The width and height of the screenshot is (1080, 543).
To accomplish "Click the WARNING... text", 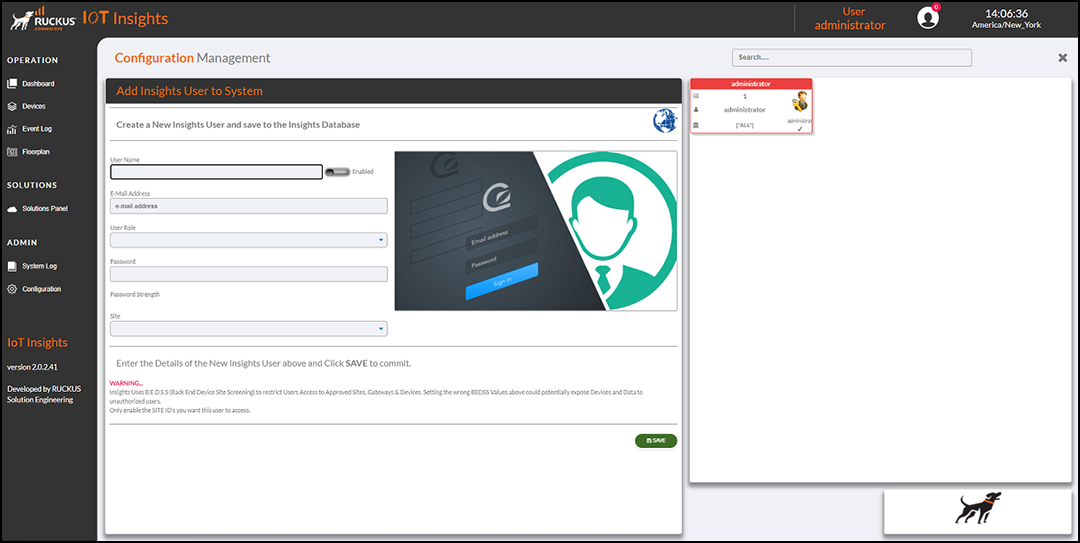I will coord(126,383).
